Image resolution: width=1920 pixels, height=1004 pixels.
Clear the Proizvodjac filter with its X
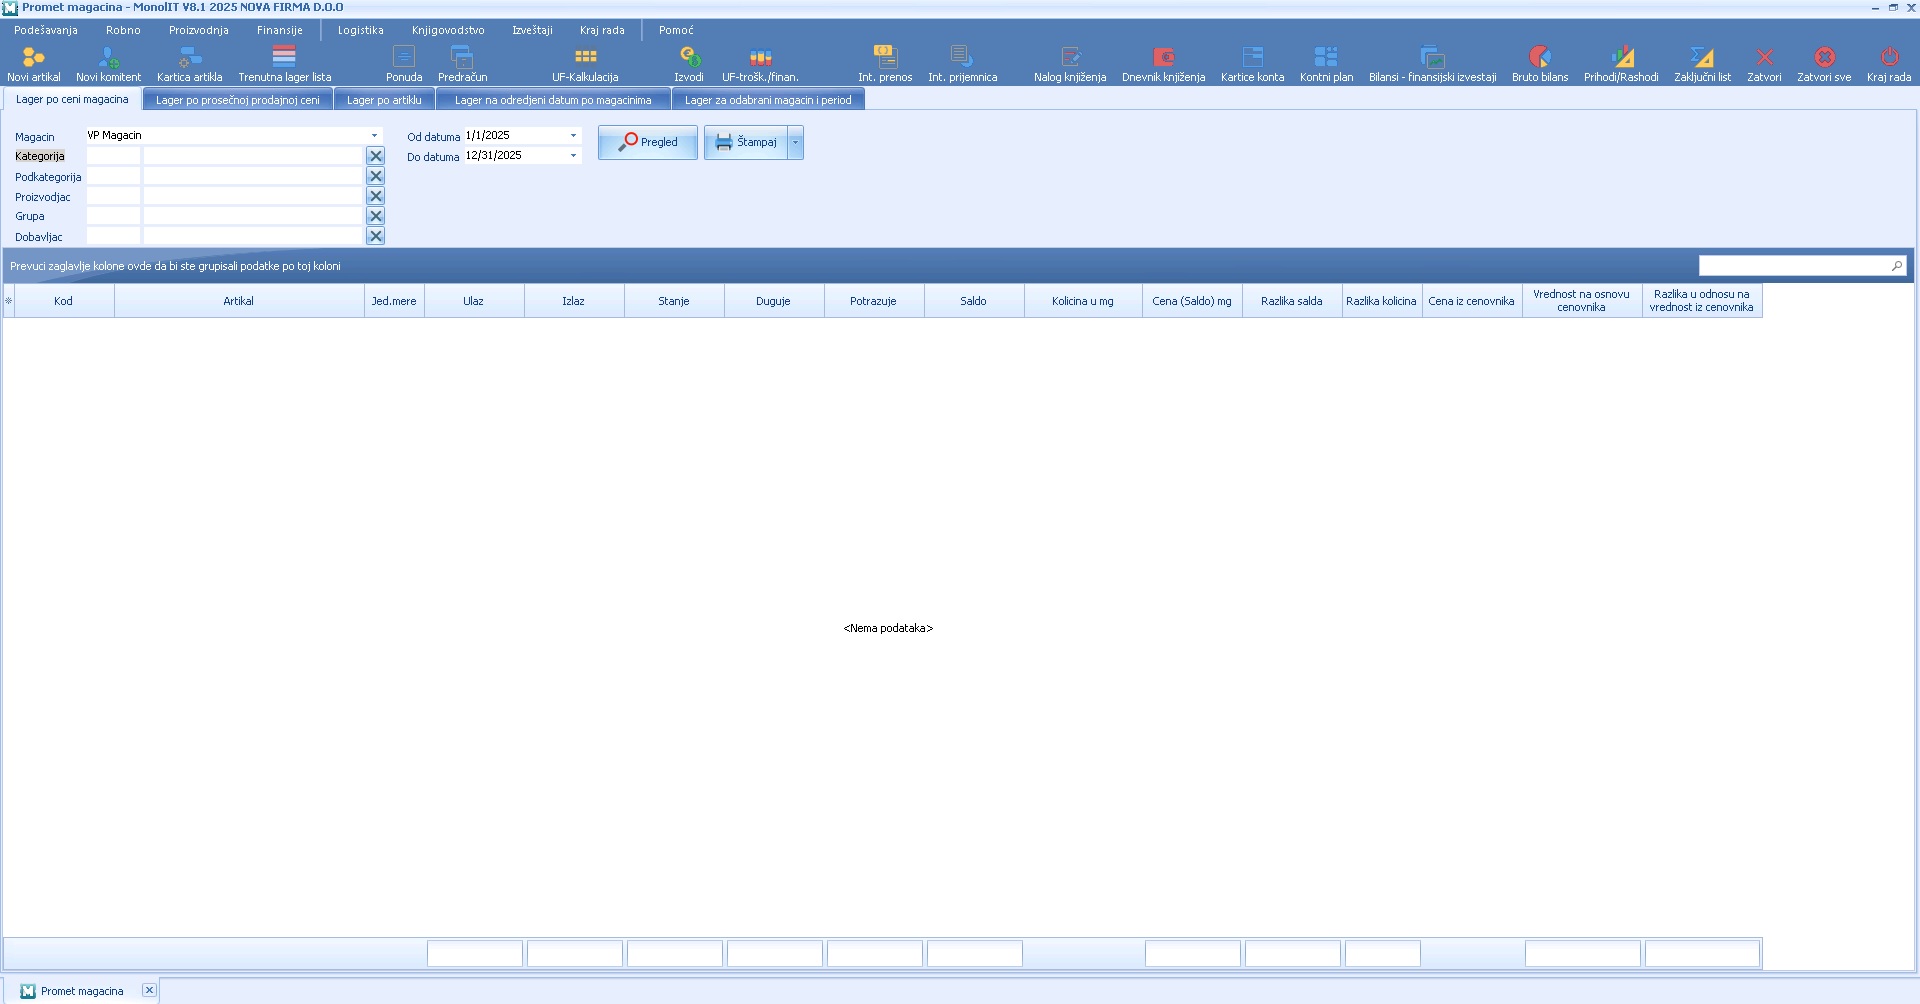pyautogui.click(x=376, y=196)
